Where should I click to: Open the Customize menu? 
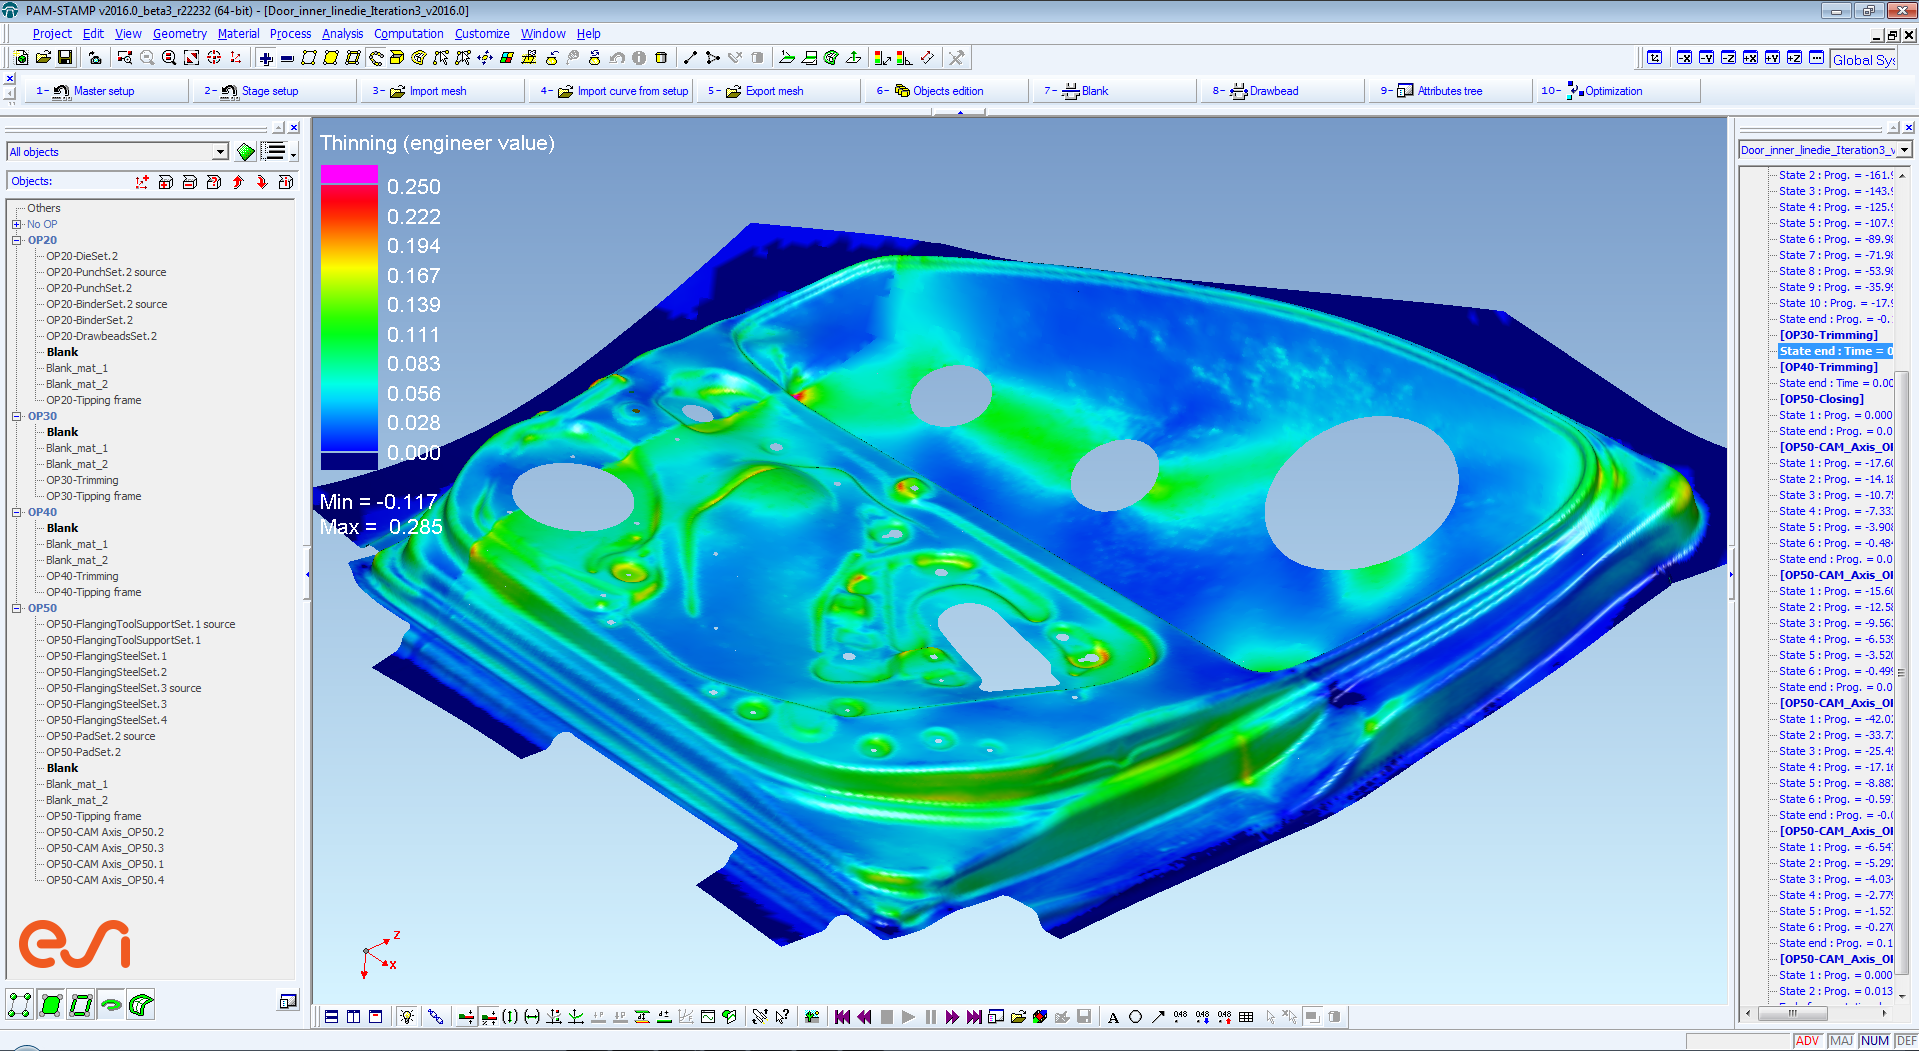[482, 33]
